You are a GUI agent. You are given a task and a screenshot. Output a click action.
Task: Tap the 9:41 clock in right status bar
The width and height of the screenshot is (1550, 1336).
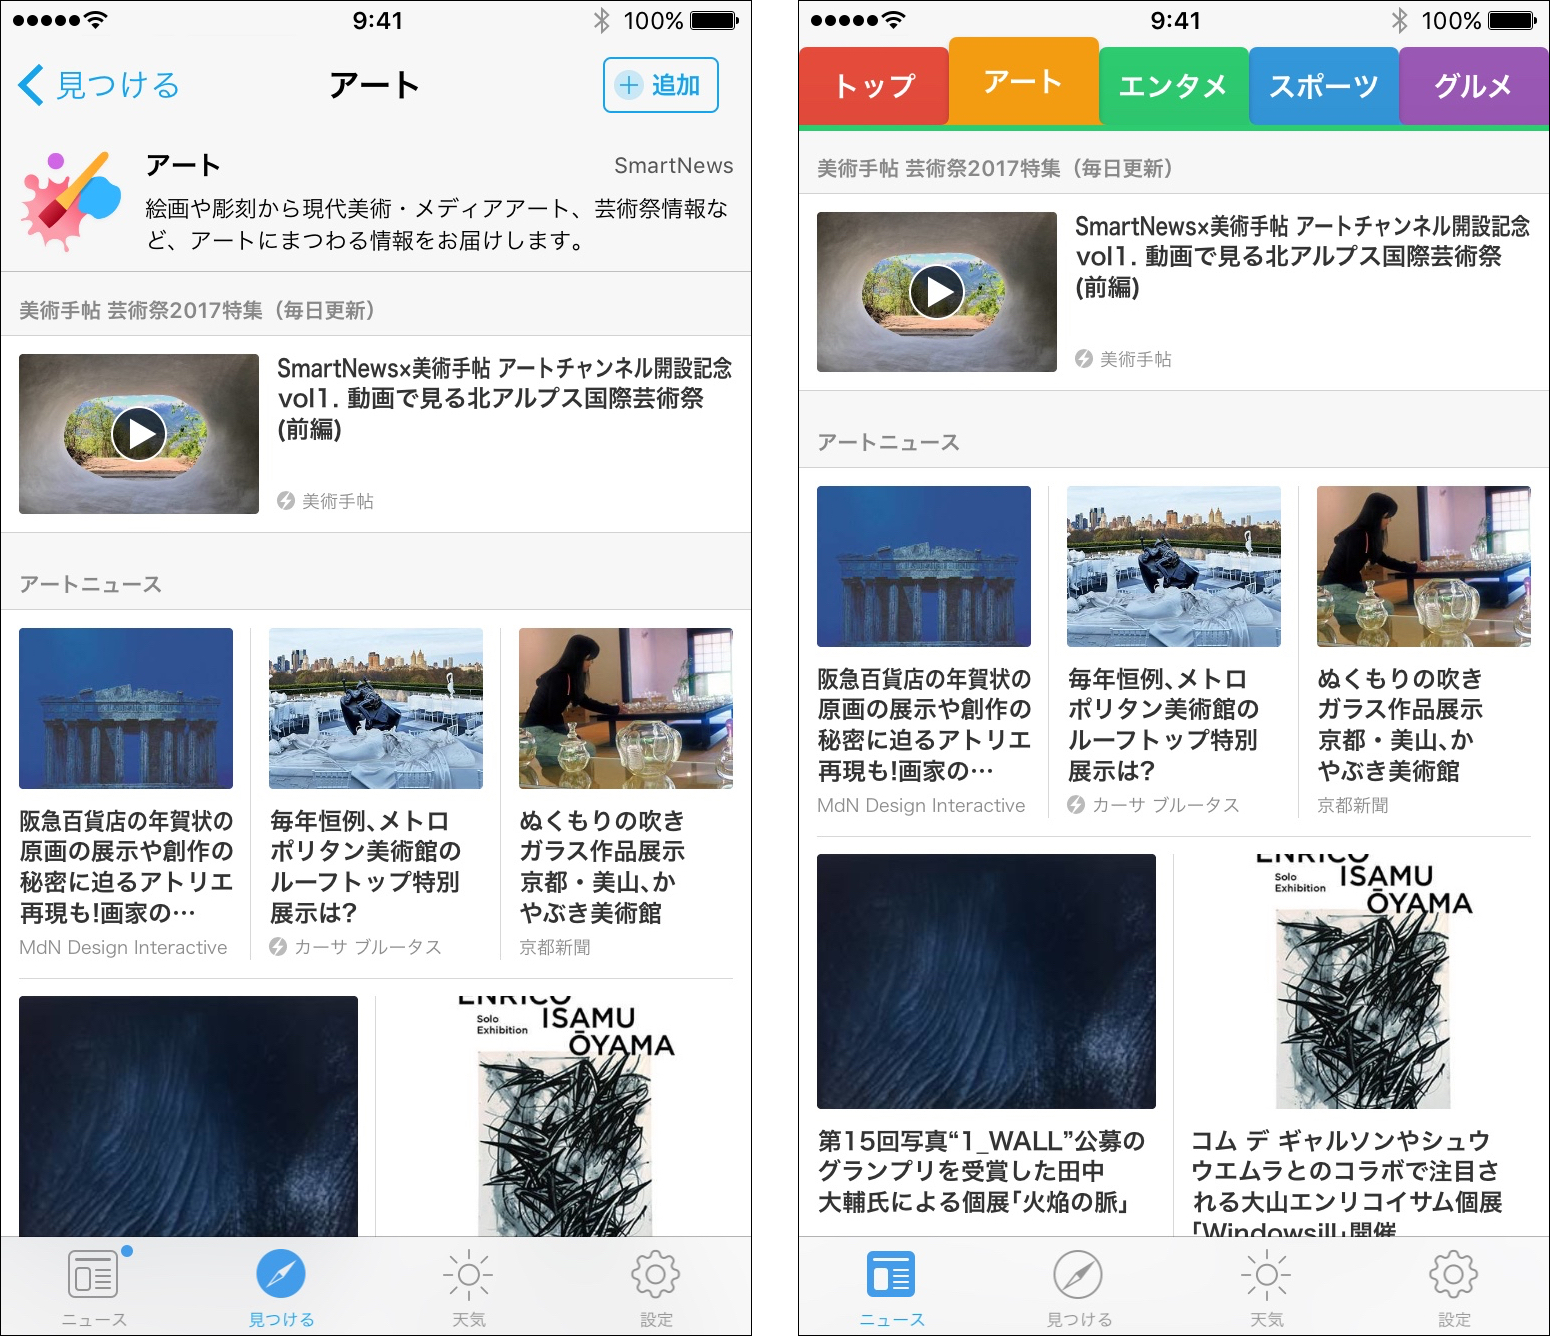1175,20
